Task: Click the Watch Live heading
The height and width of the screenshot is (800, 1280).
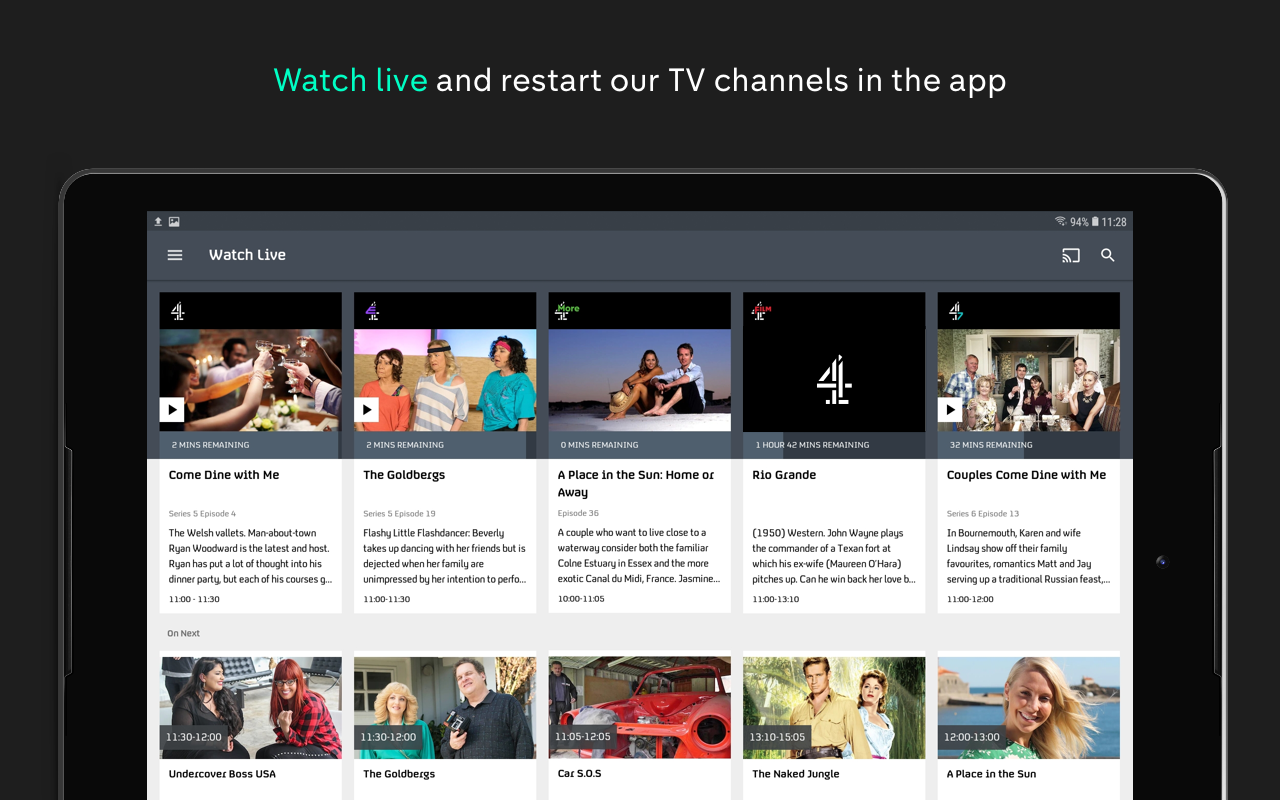Action: (x=247, y=255)
